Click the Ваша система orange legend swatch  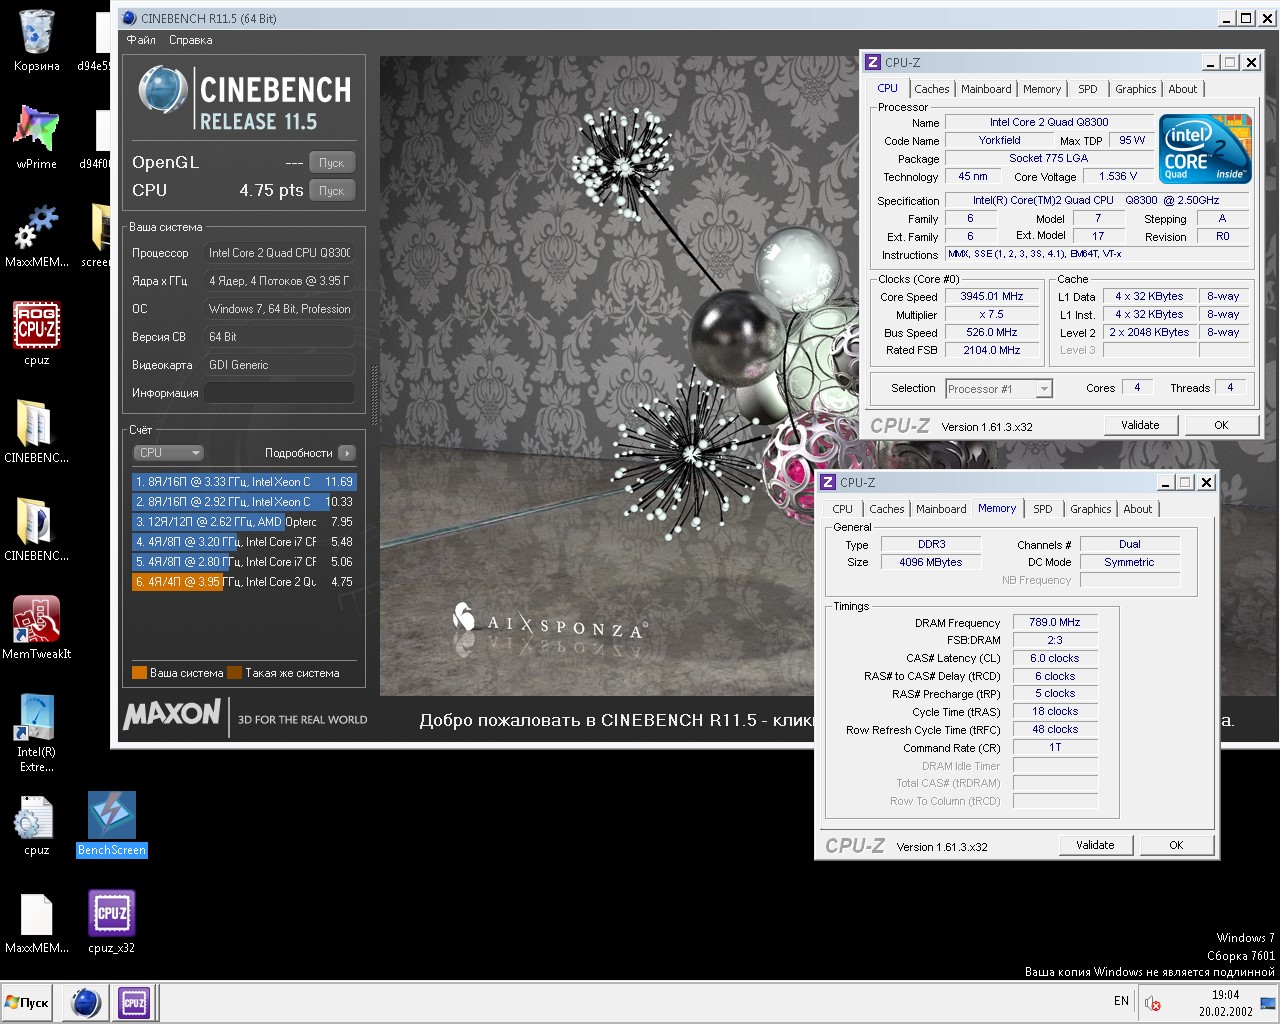[140, 673]
